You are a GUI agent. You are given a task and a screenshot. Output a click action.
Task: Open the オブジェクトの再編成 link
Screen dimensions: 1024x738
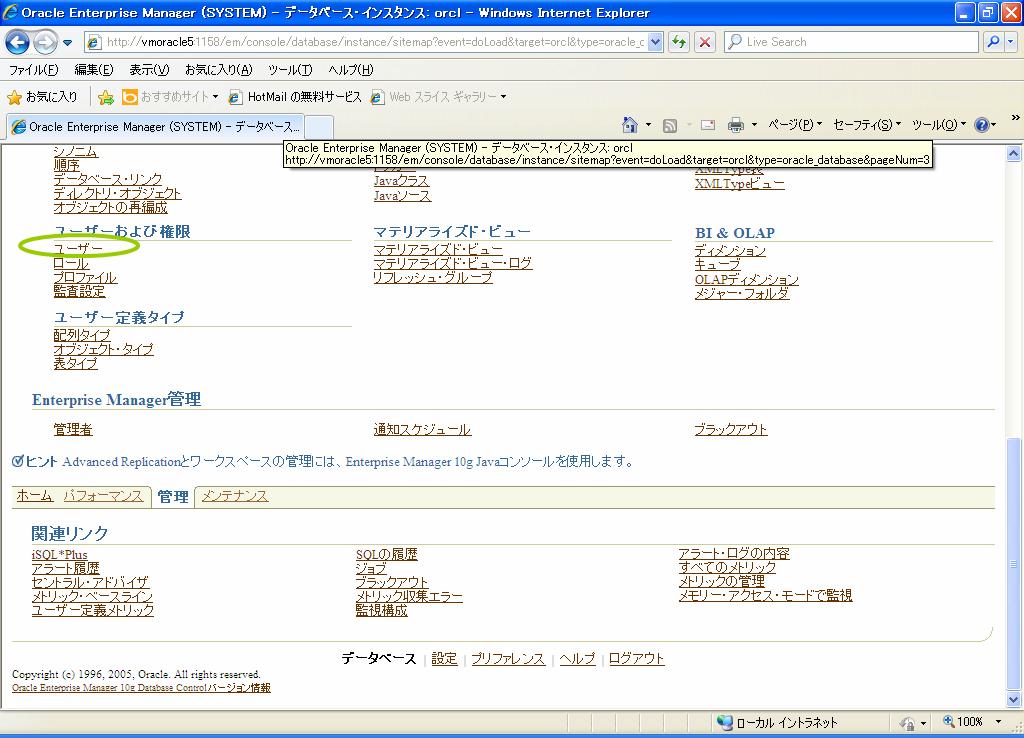point(110,208)
